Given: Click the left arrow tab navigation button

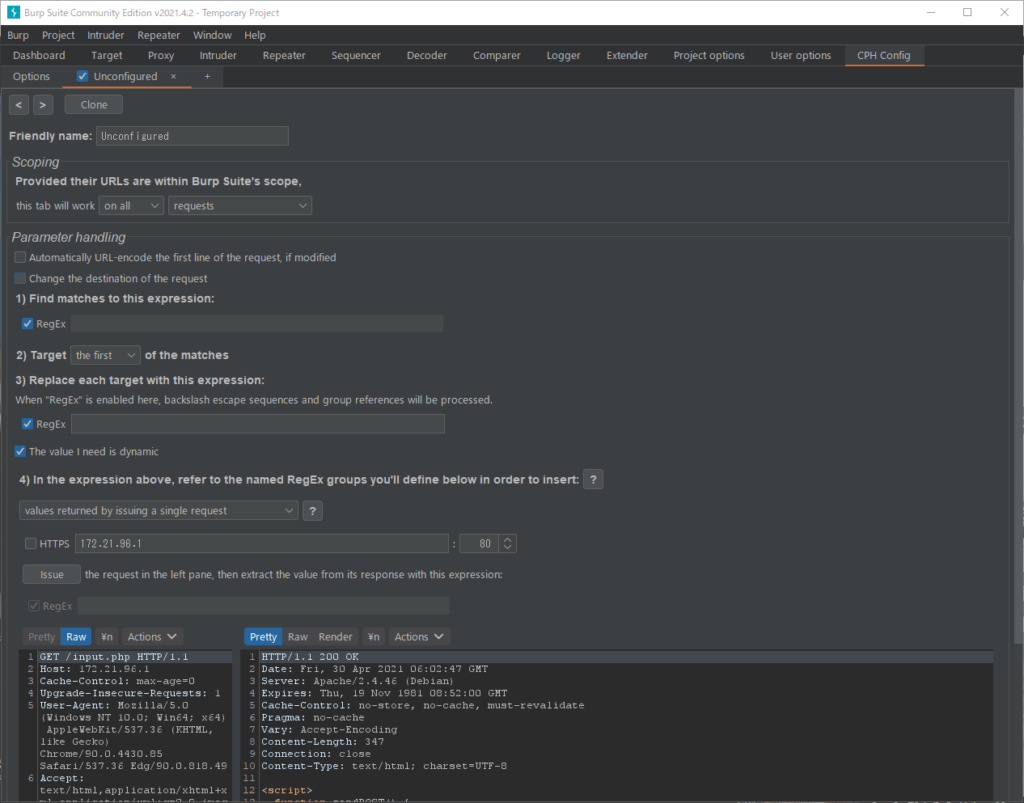Looking at the screenshot, I should coord(18,103).
